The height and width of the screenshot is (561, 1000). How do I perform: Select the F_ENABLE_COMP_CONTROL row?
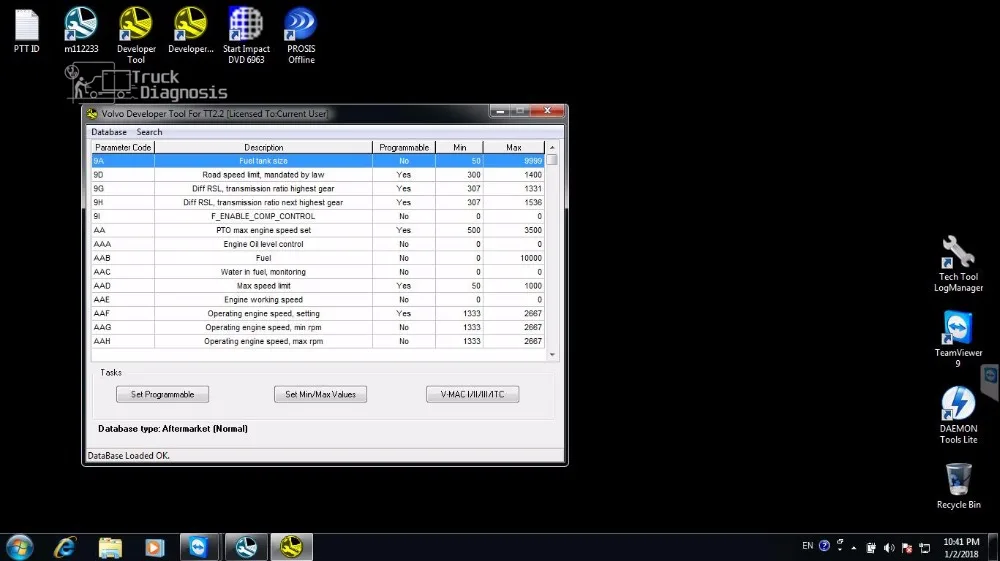pos(318,216)
